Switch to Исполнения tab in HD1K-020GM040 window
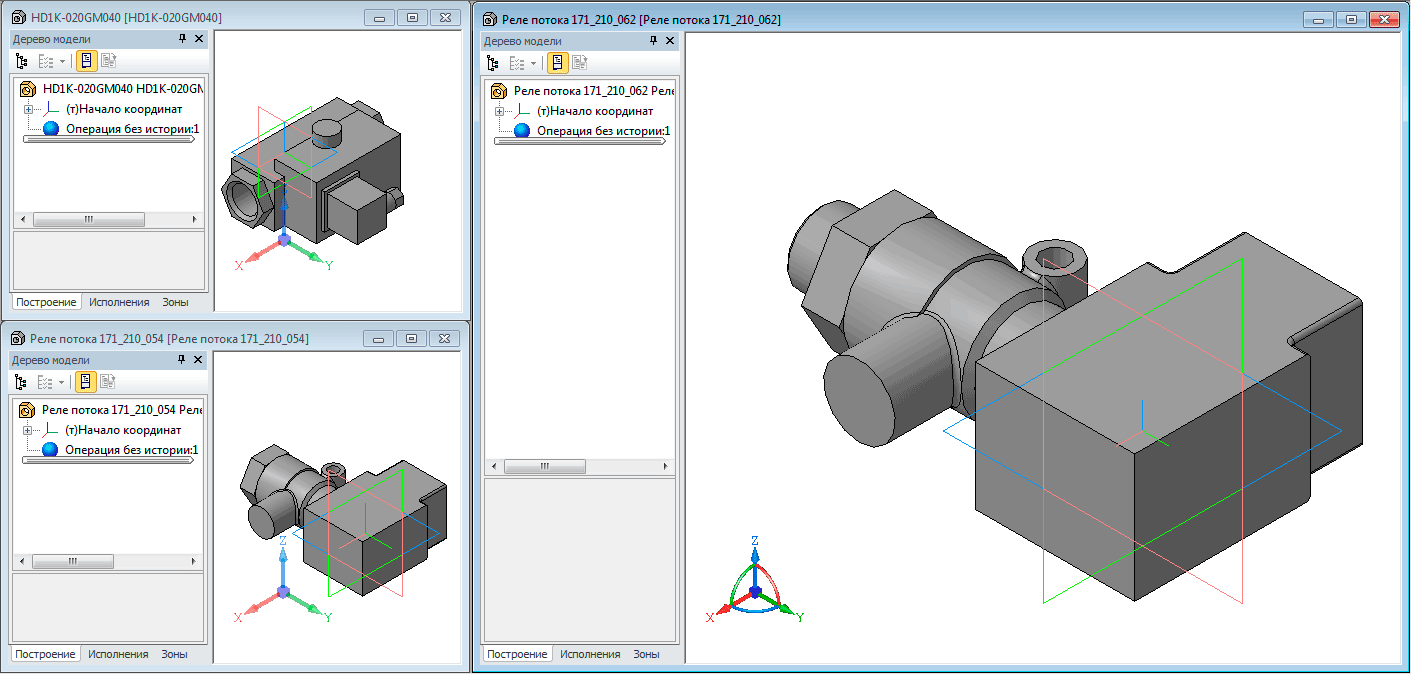Viewport: 1412px width, 675px height. tap(119, 302)
